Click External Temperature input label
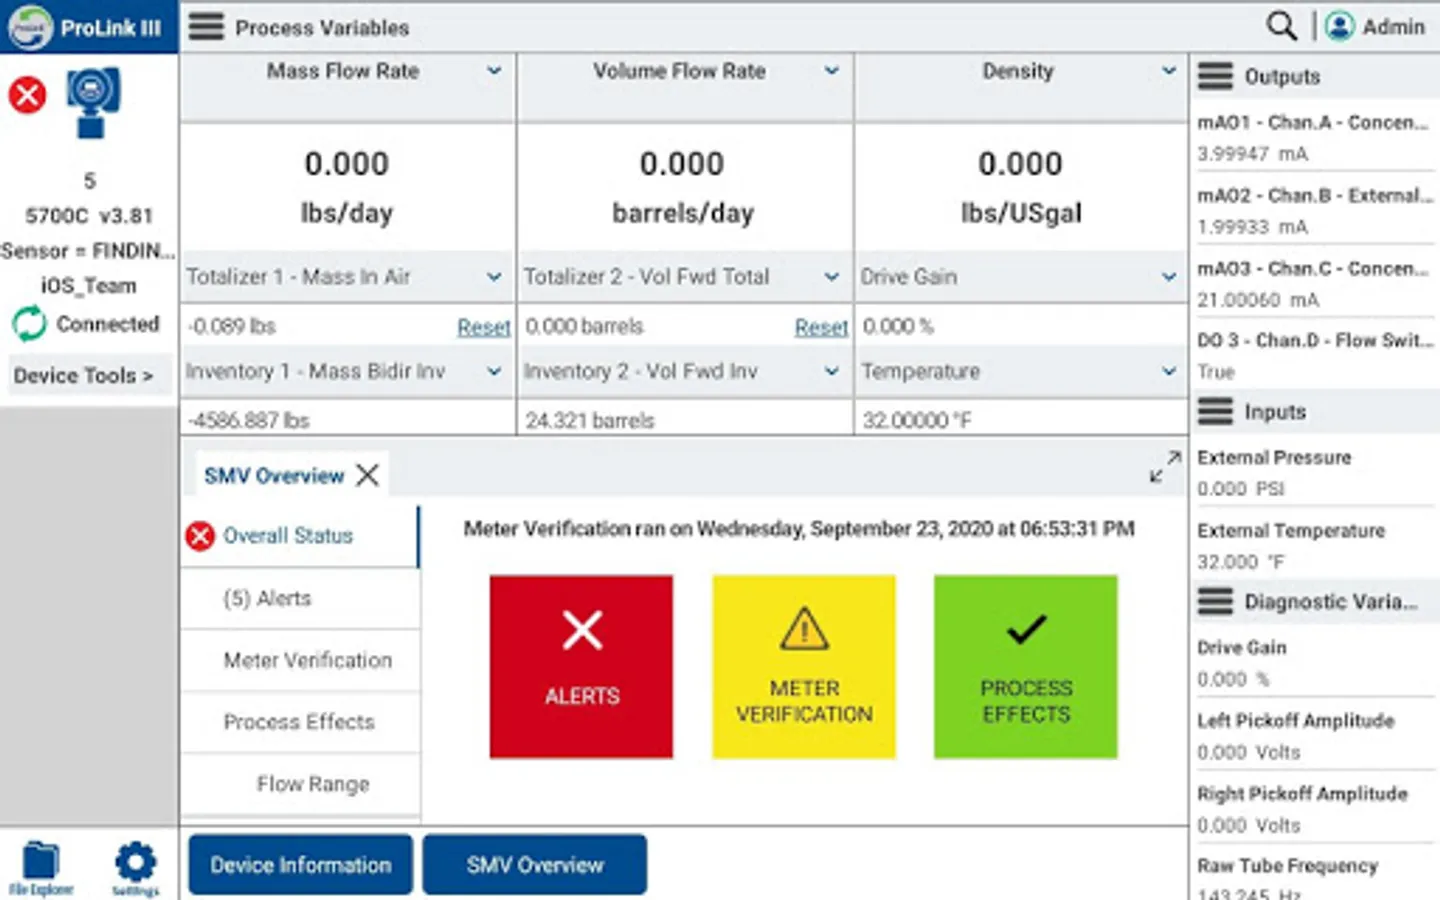The width and height of the screenshot is (1440, 900). [1291, 530]
